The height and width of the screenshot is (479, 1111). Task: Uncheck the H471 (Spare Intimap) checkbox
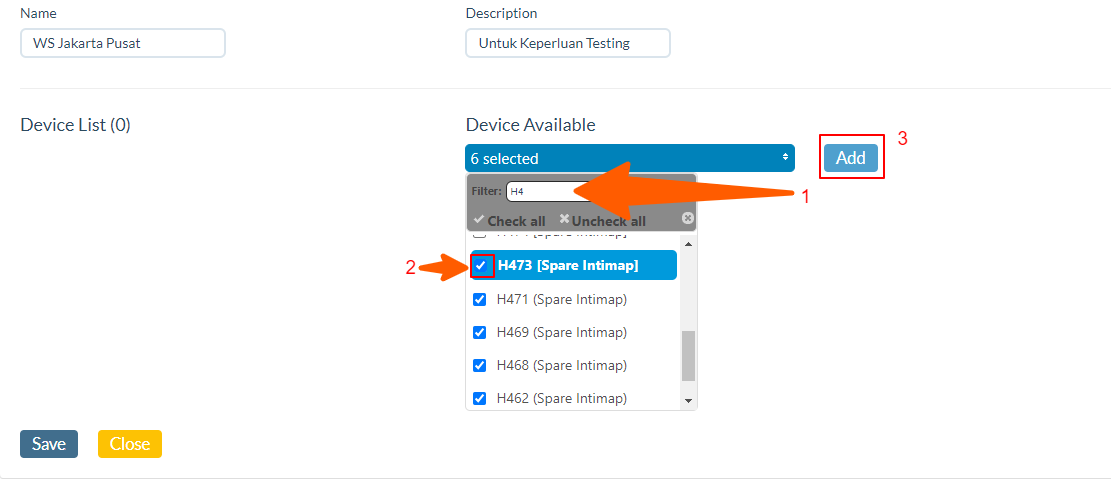(480, 299)
